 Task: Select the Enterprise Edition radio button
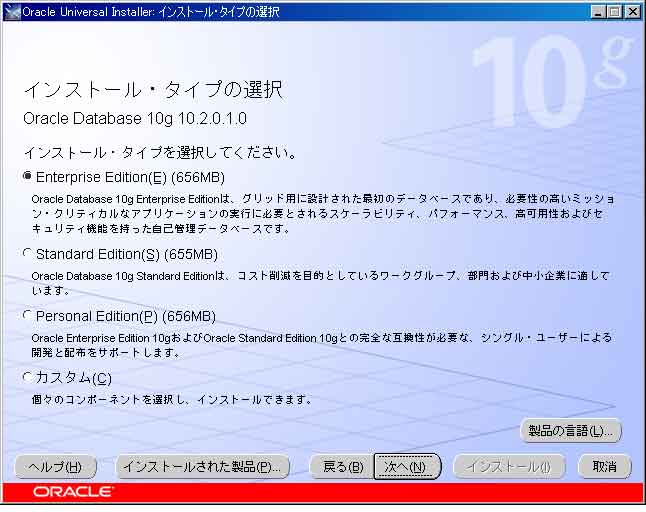click(27, 176)
